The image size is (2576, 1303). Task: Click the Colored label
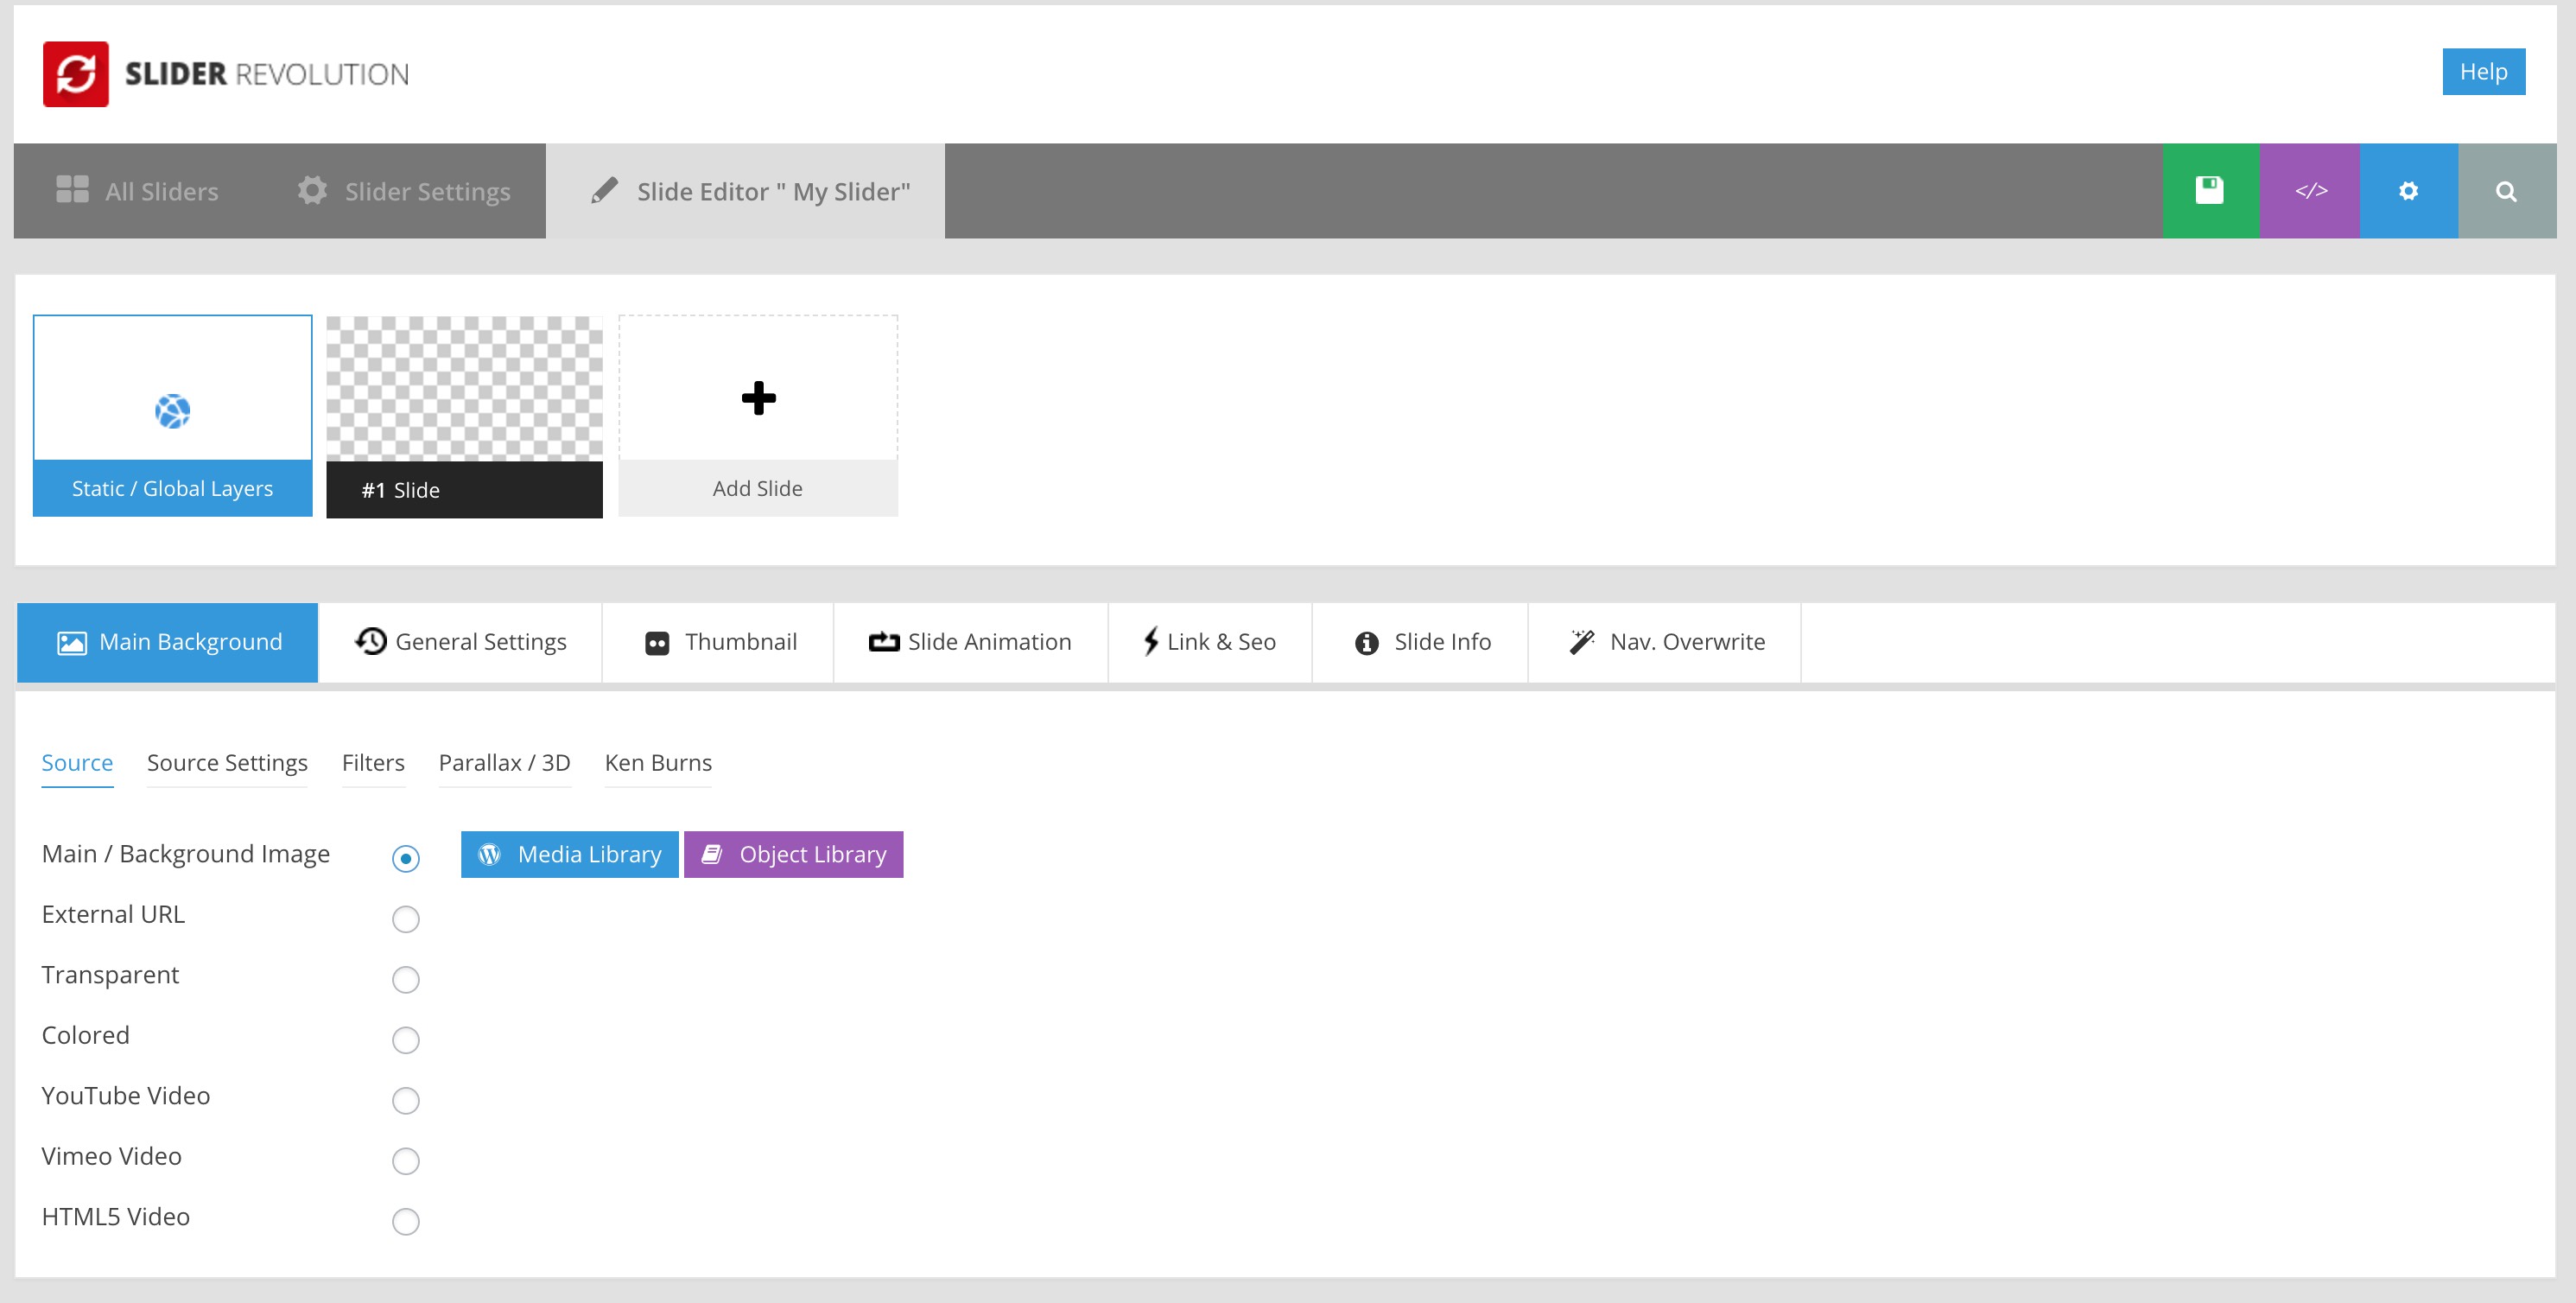[x=86, y=1035]
